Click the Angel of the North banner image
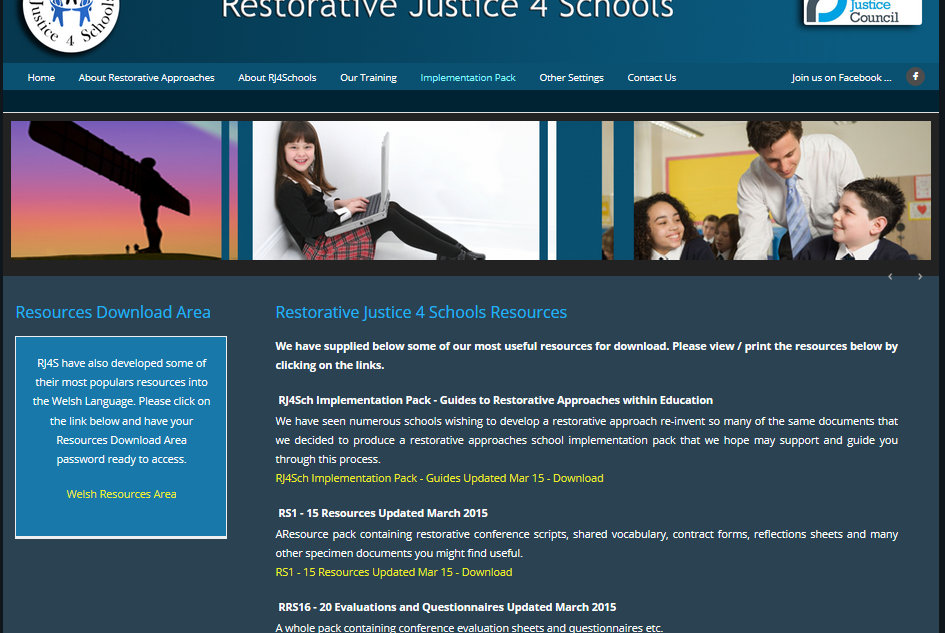Viewport: 945px width, 633px height. (x=116, y=191)
